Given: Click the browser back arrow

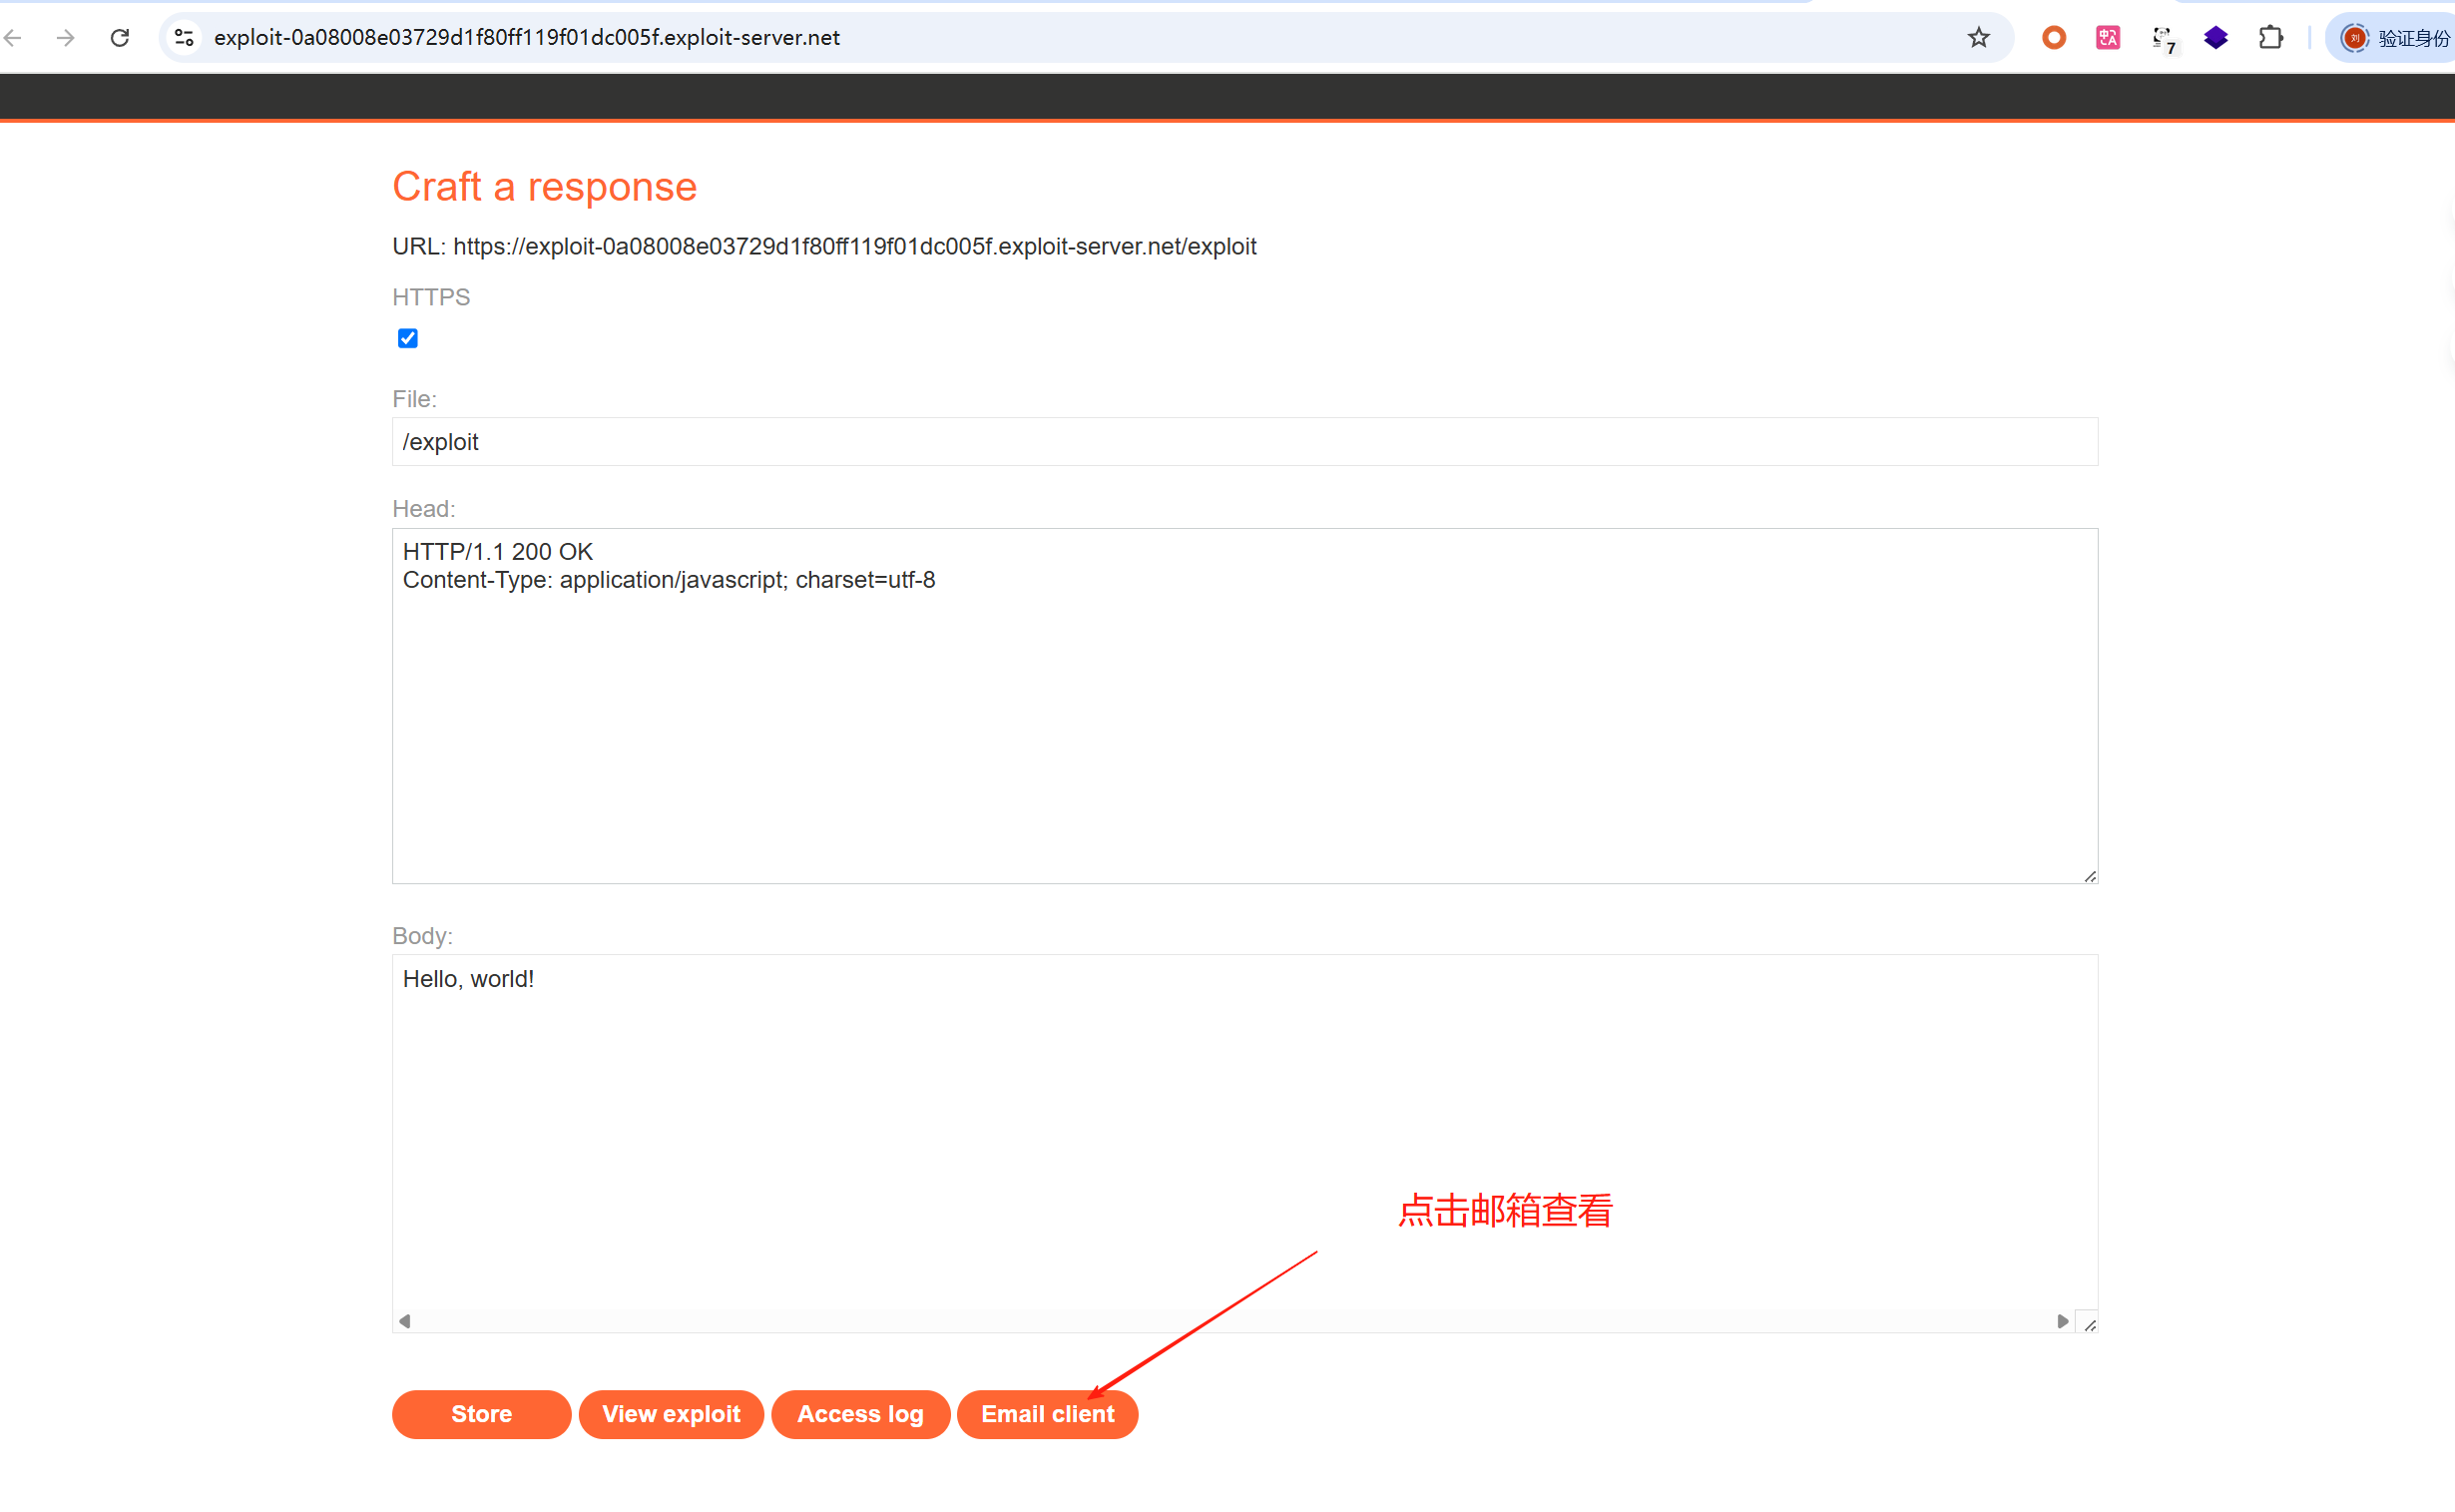Looking at the screenshot, I should click(x=14, y=38).
